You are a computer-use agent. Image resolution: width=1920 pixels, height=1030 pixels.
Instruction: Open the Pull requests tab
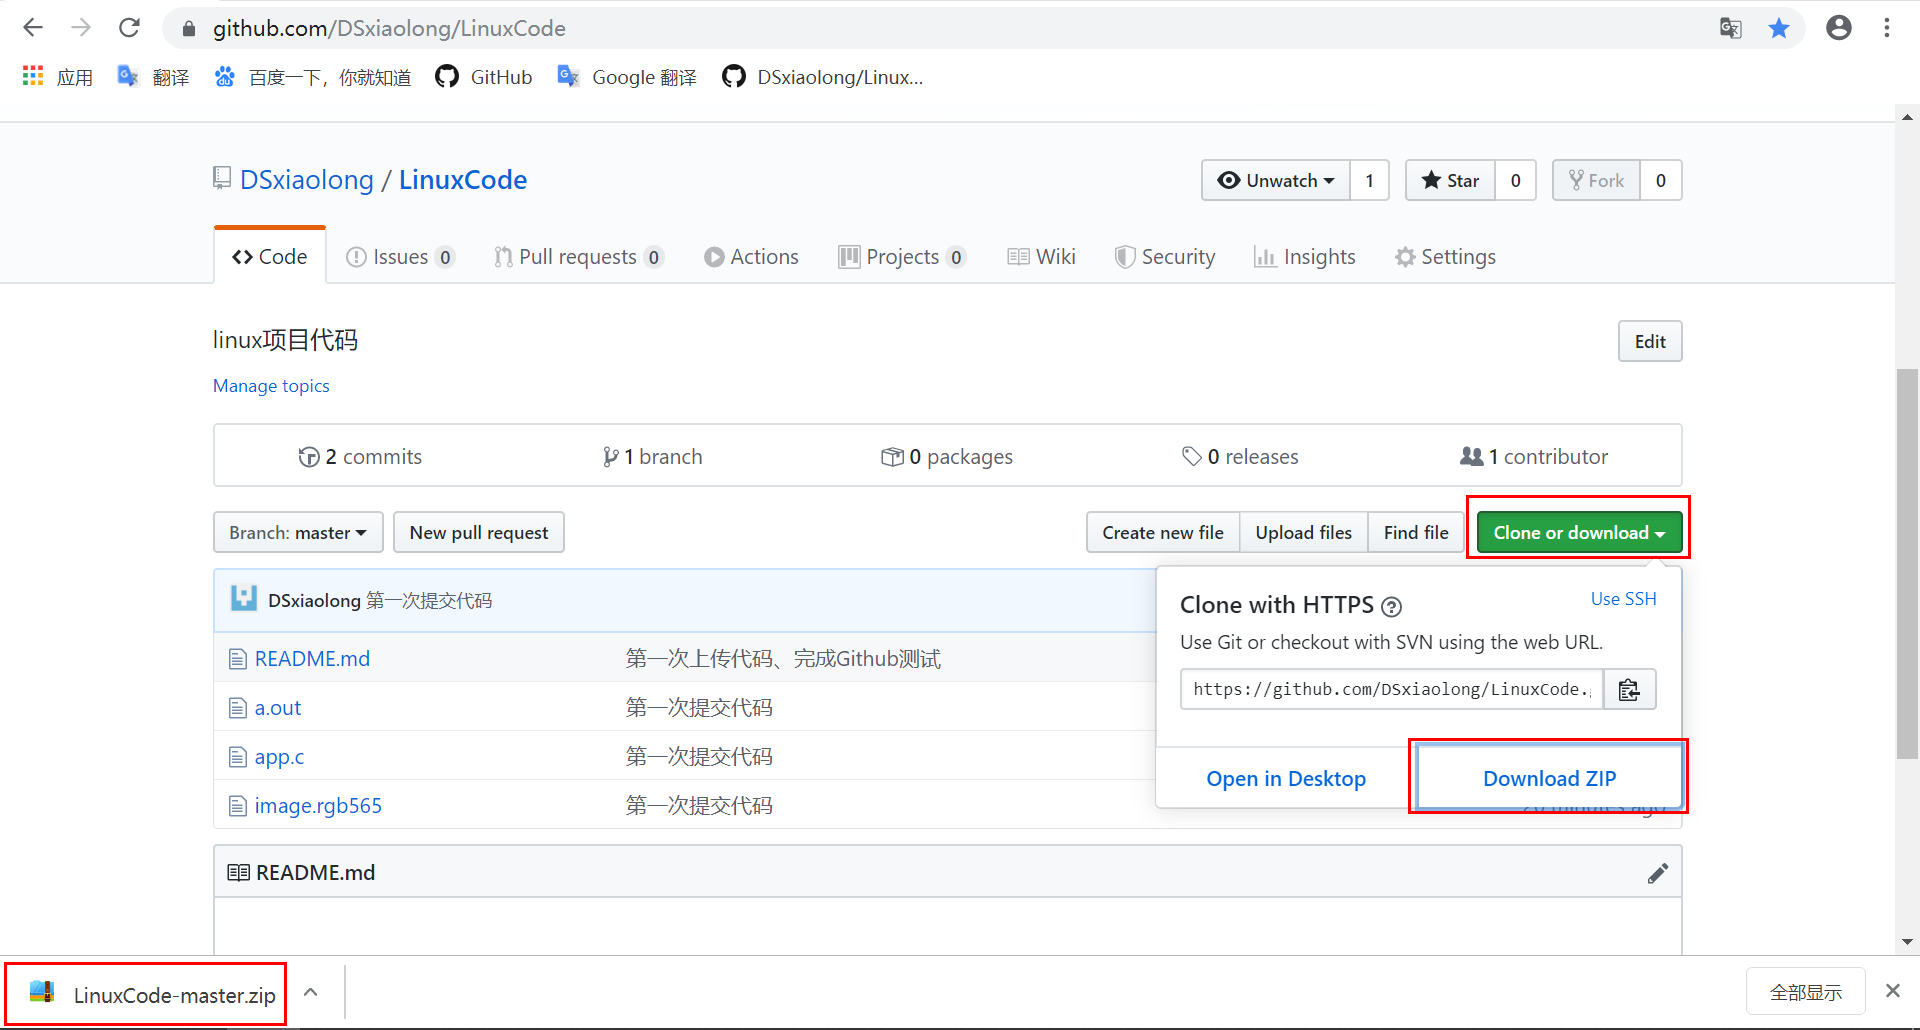tap(578, 257)
